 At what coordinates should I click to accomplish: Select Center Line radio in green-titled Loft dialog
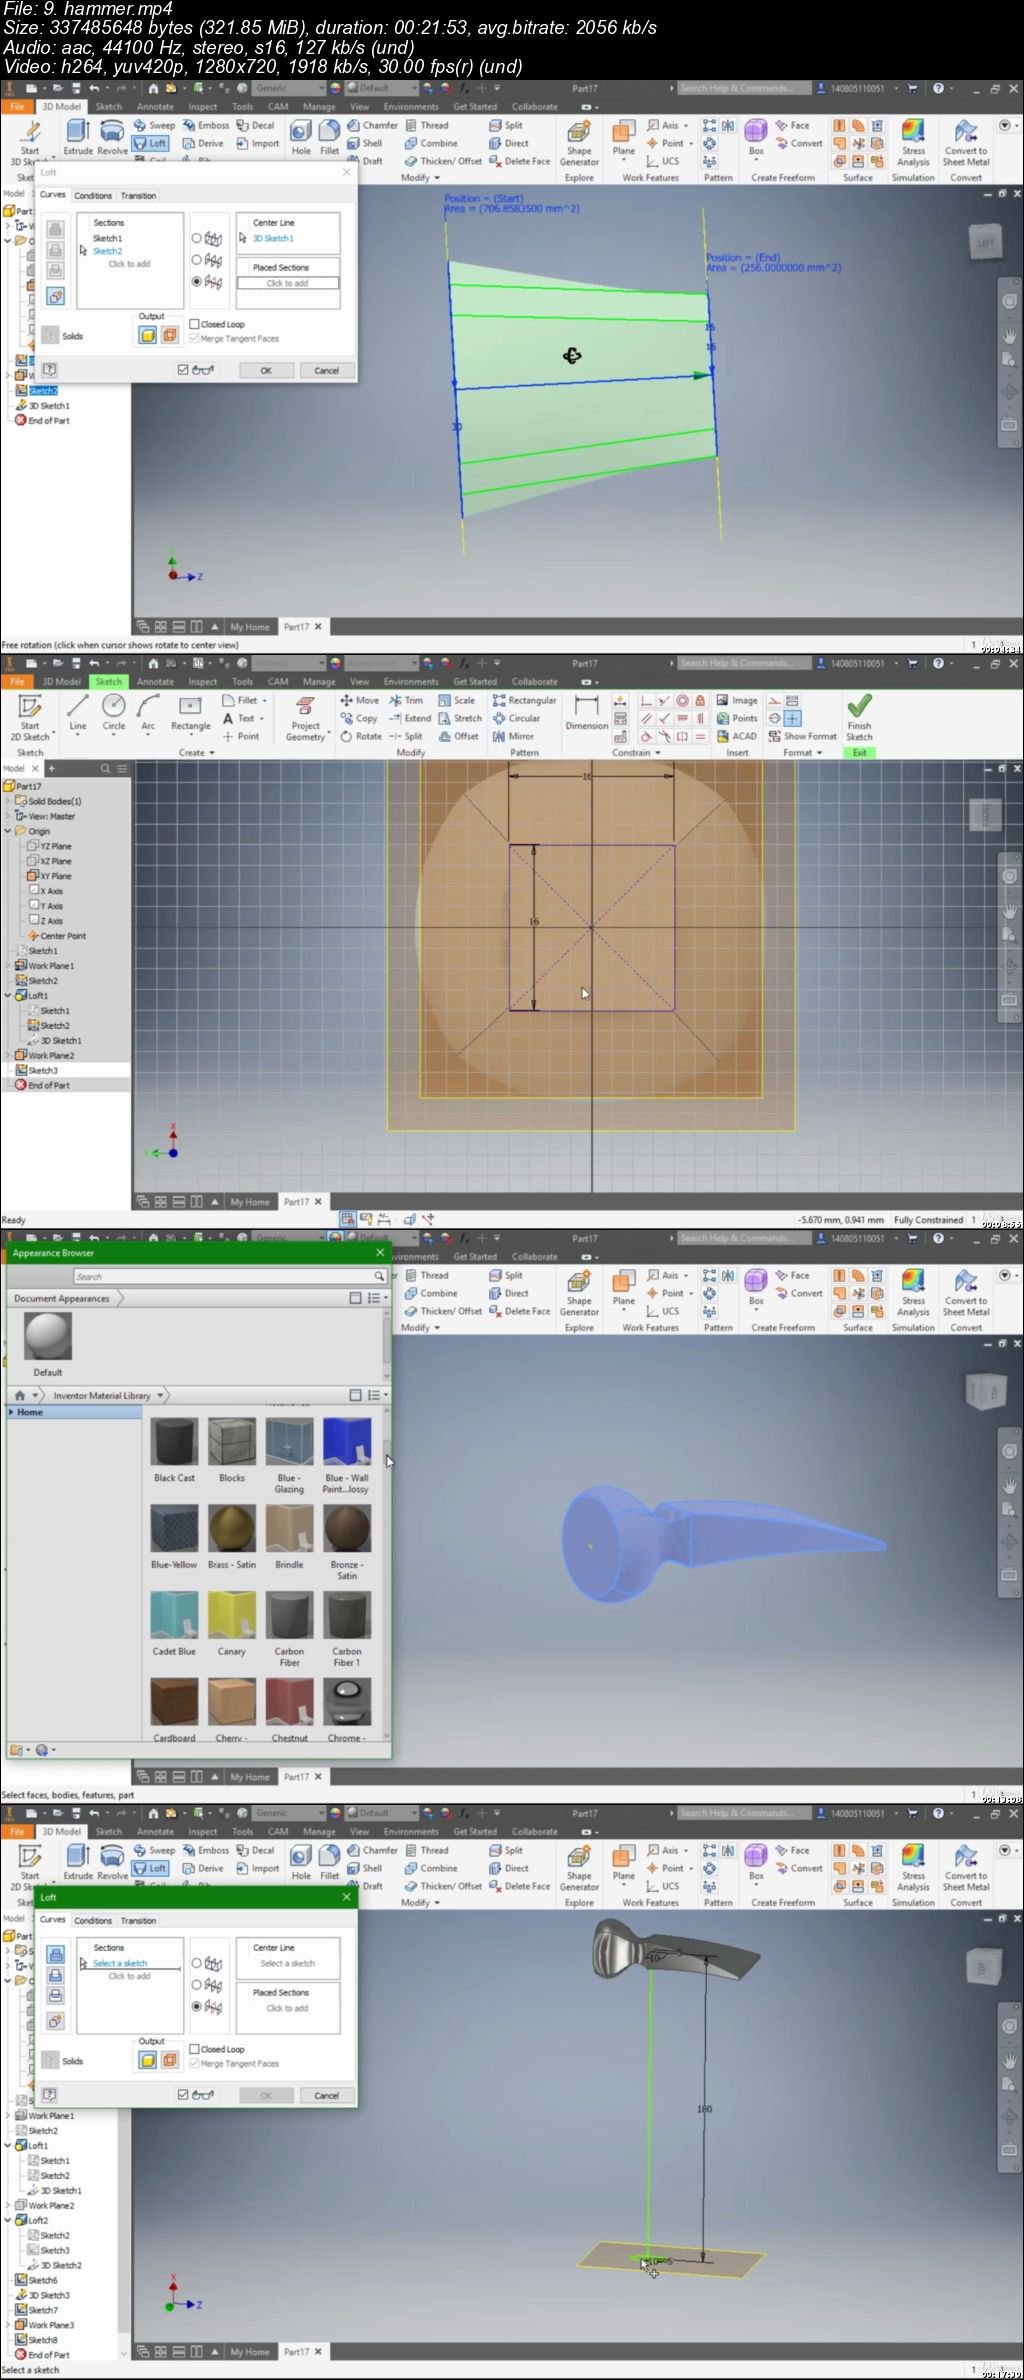(x=196, y=1985)
